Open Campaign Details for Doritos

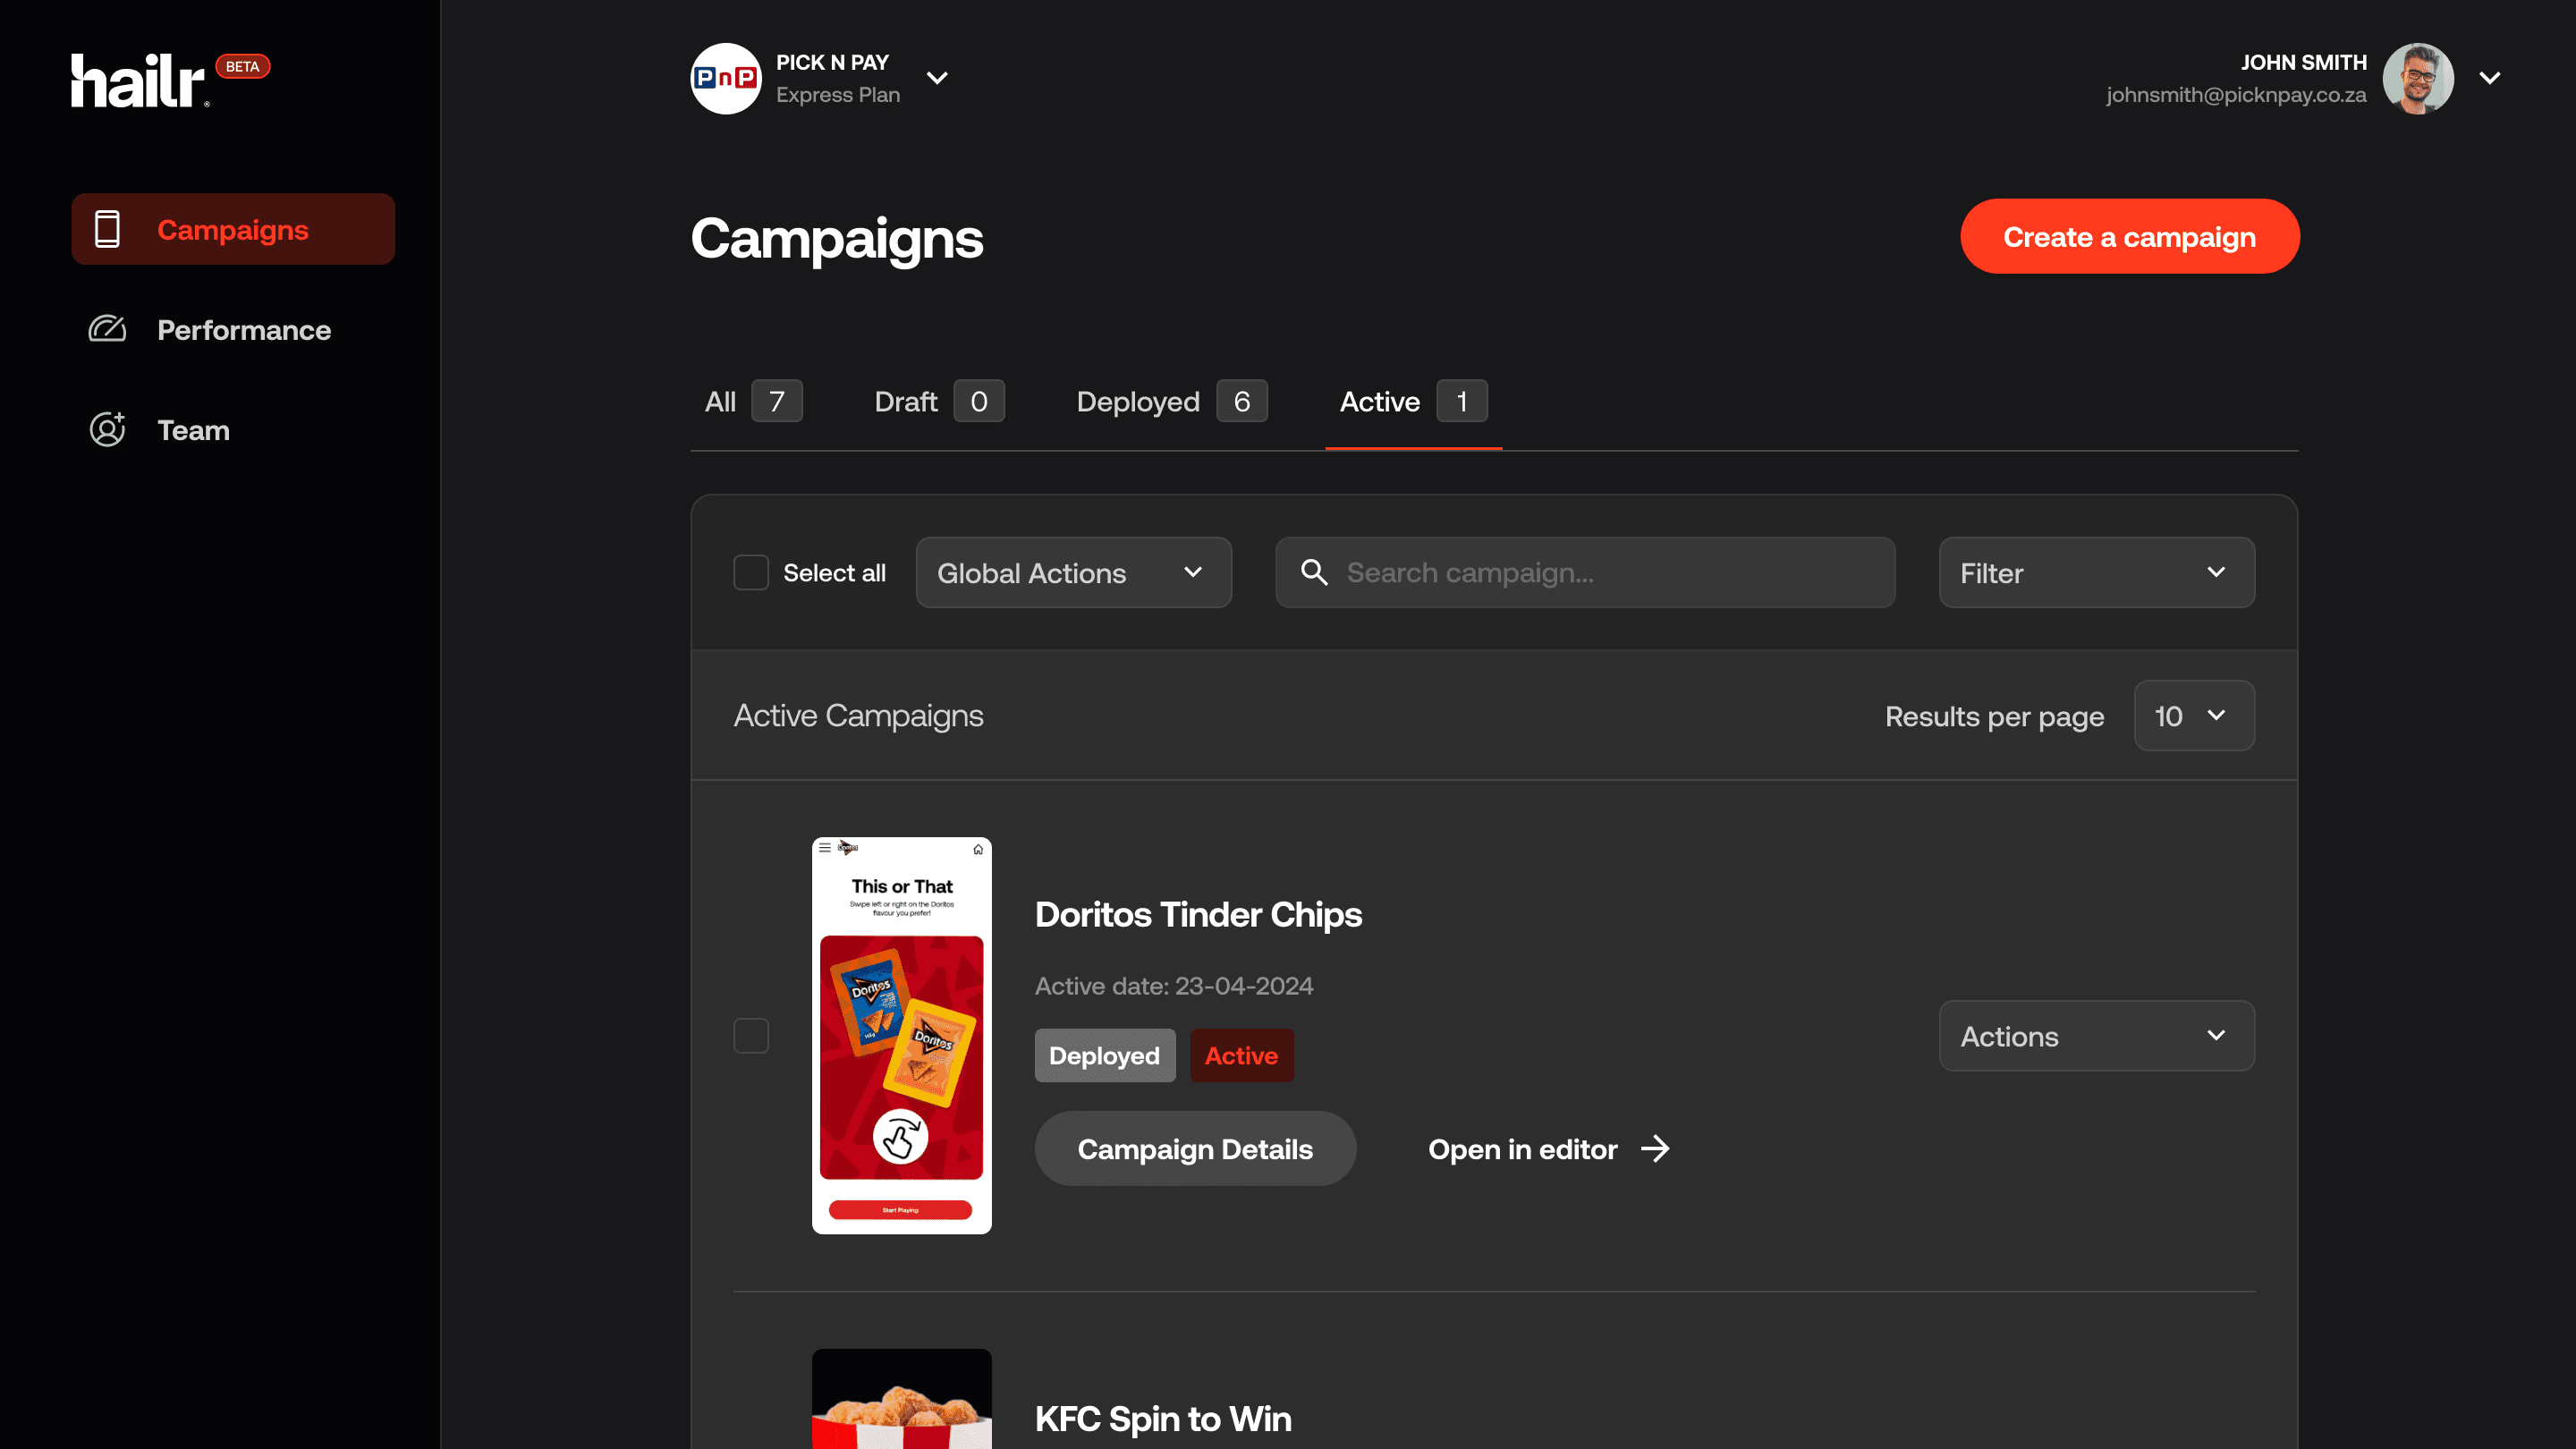pyautogui.click(x=1194, y=1148)
